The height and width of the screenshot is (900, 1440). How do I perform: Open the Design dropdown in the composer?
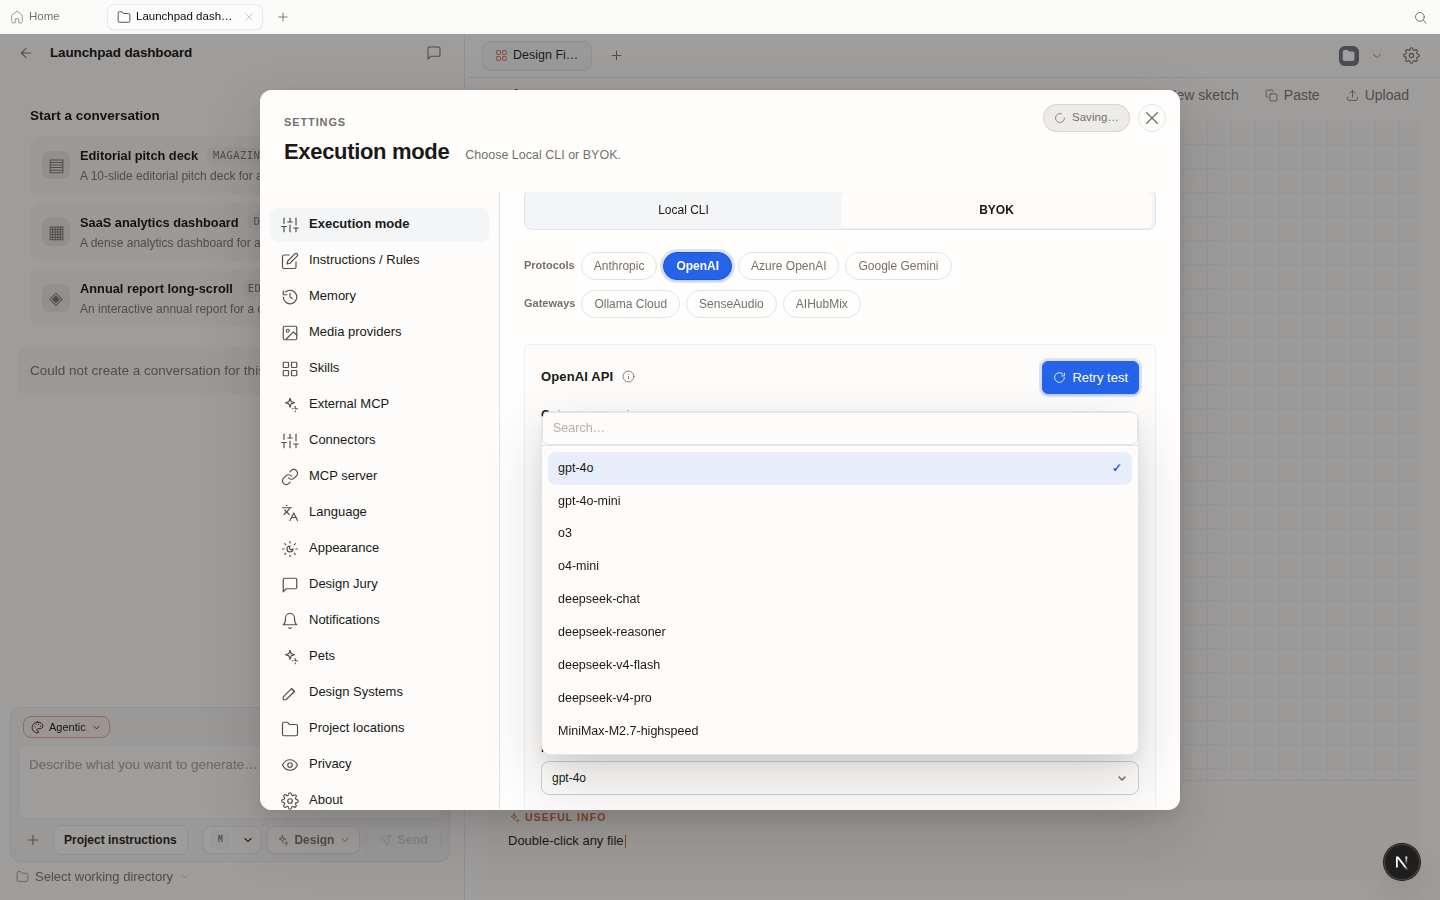[x=314, y=840]
